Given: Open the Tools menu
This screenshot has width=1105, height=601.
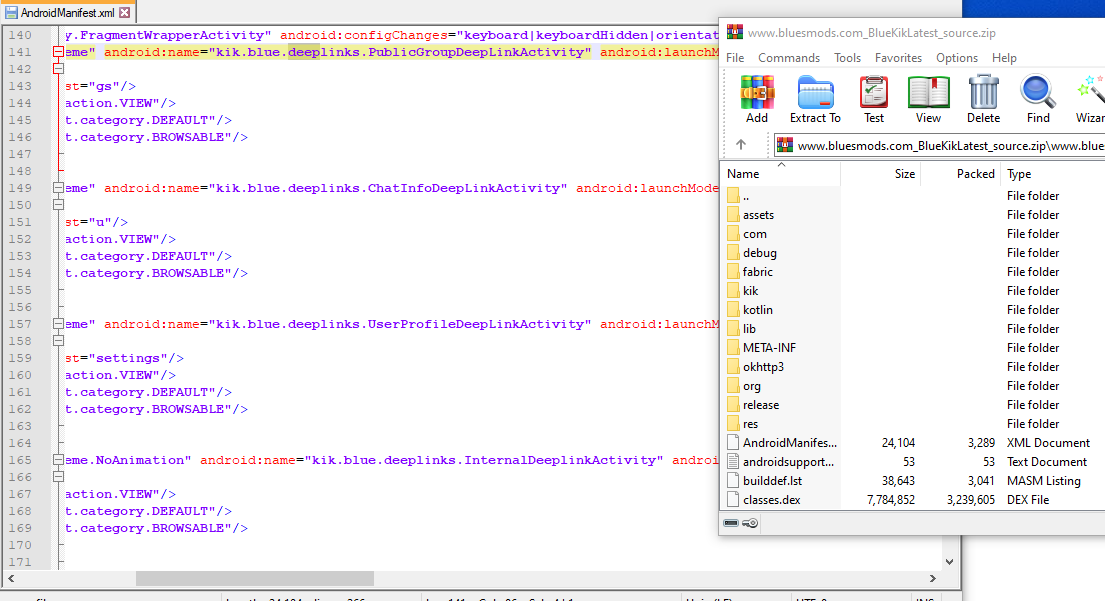Looking at the screenshot, I should tap(847, 58).
